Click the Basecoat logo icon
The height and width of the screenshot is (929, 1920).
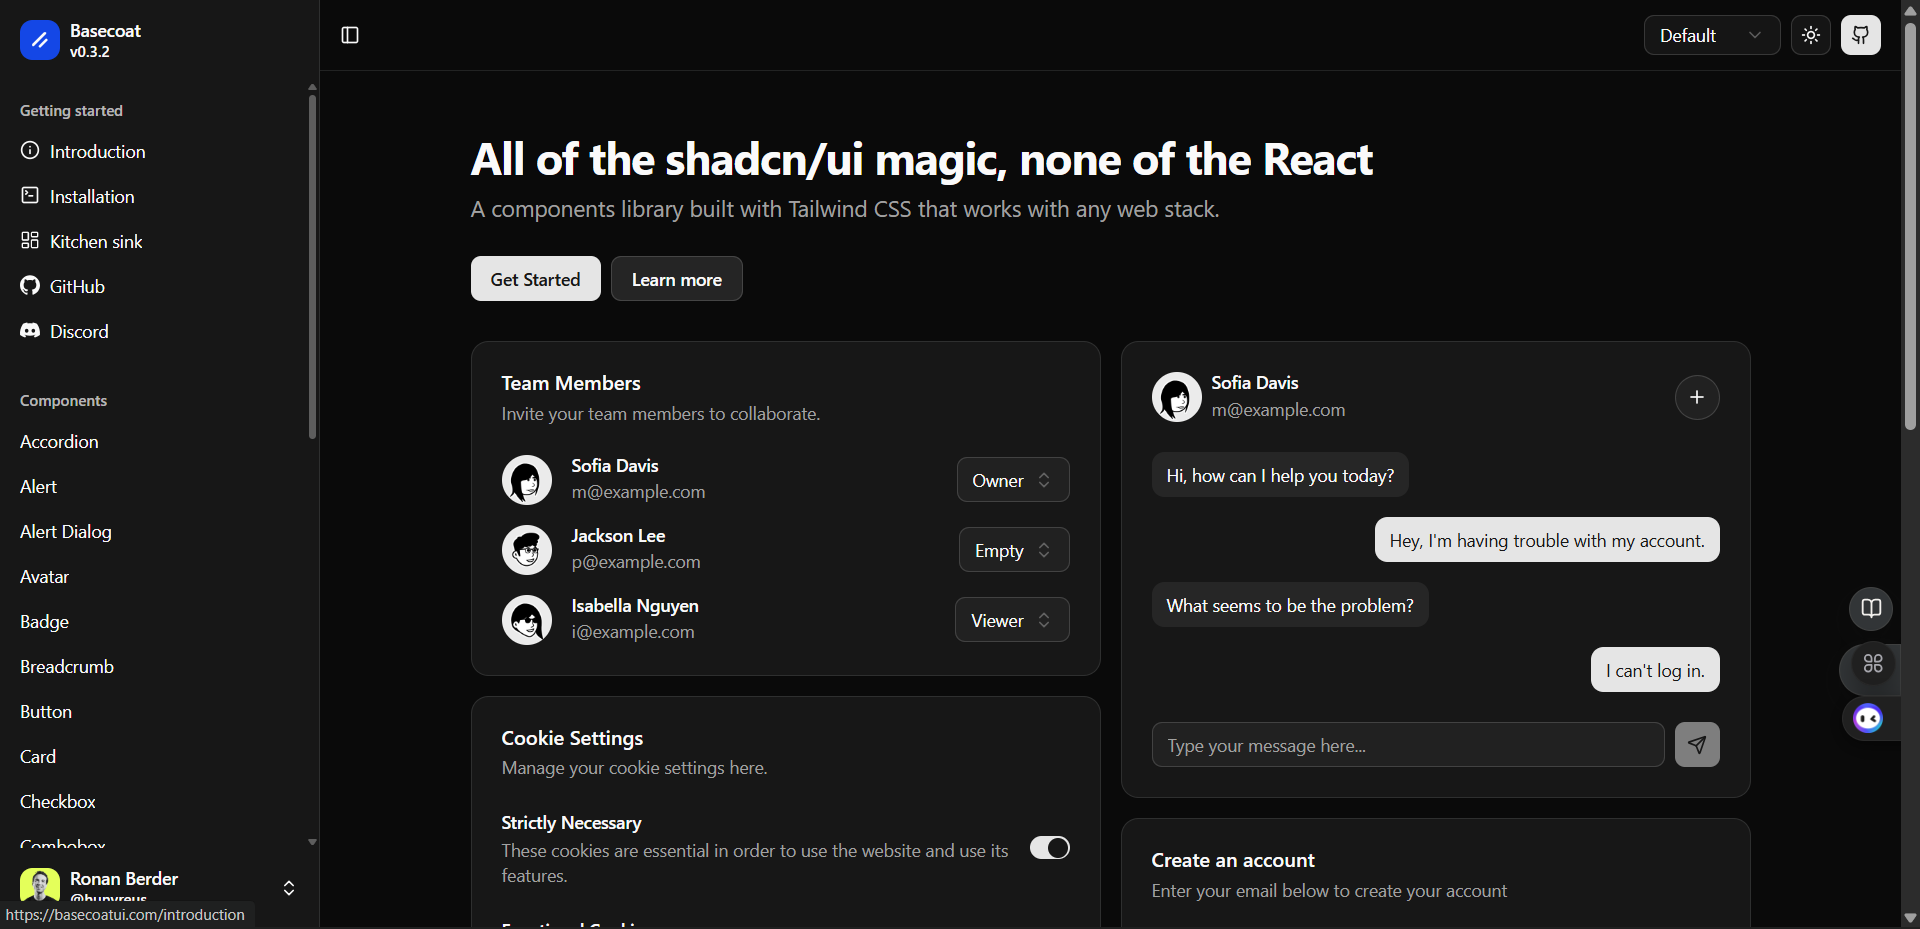tap(38, 40)
